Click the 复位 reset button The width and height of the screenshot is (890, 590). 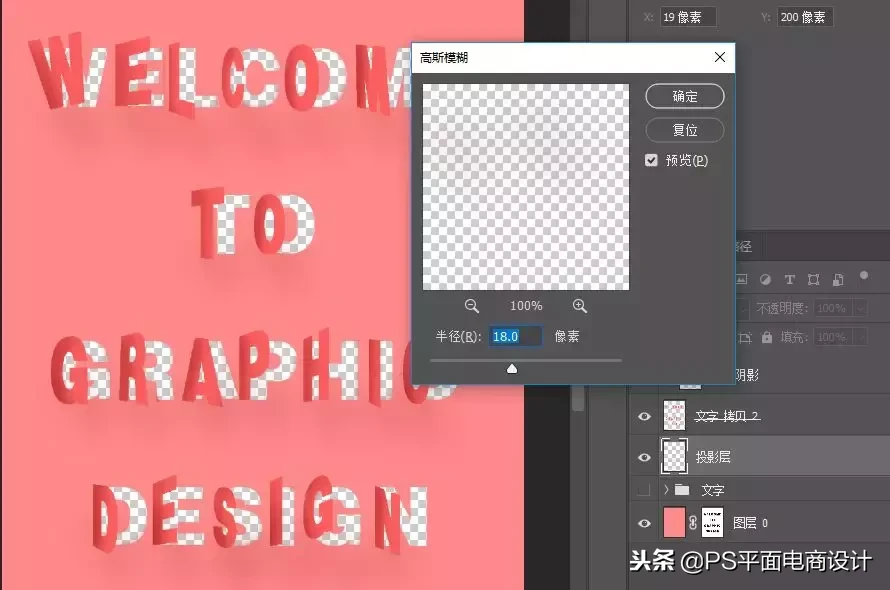coord(685,130)
